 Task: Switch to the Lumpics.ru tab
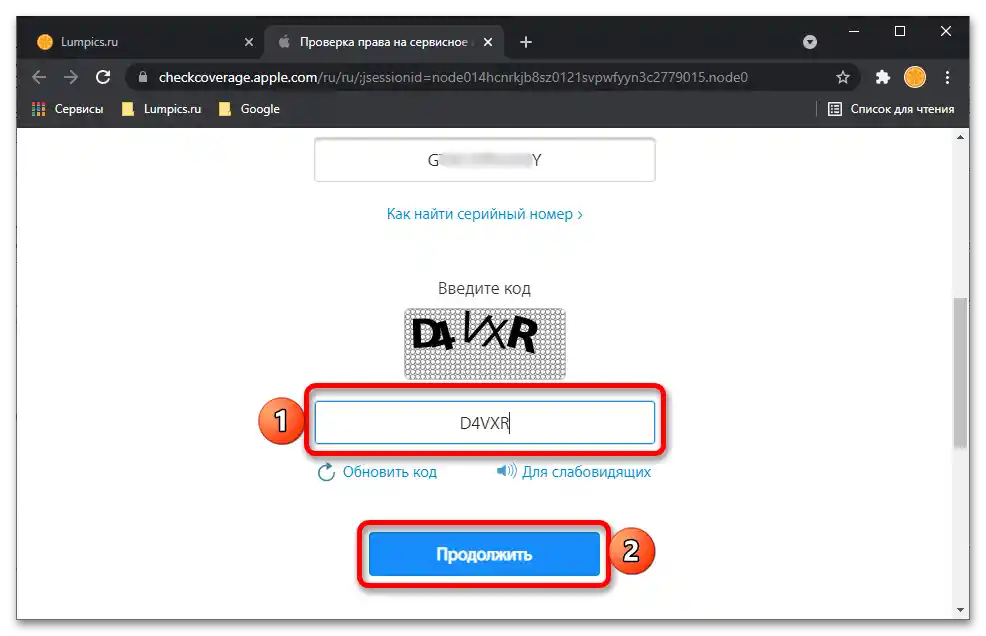point(146,42)
